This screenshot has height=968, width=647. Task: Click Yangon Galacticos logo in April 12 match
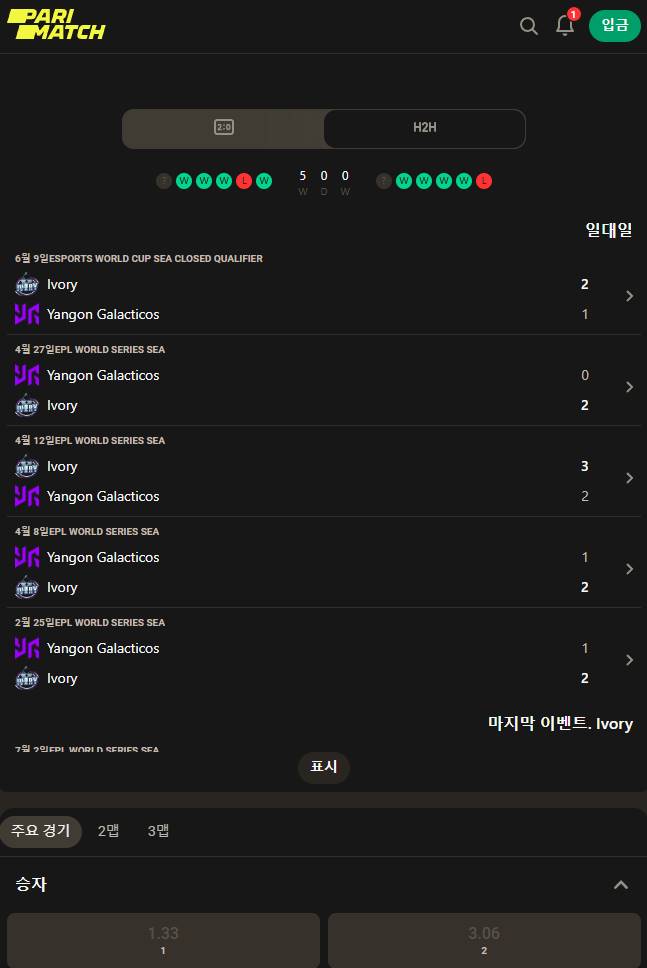tap(27, 496)
